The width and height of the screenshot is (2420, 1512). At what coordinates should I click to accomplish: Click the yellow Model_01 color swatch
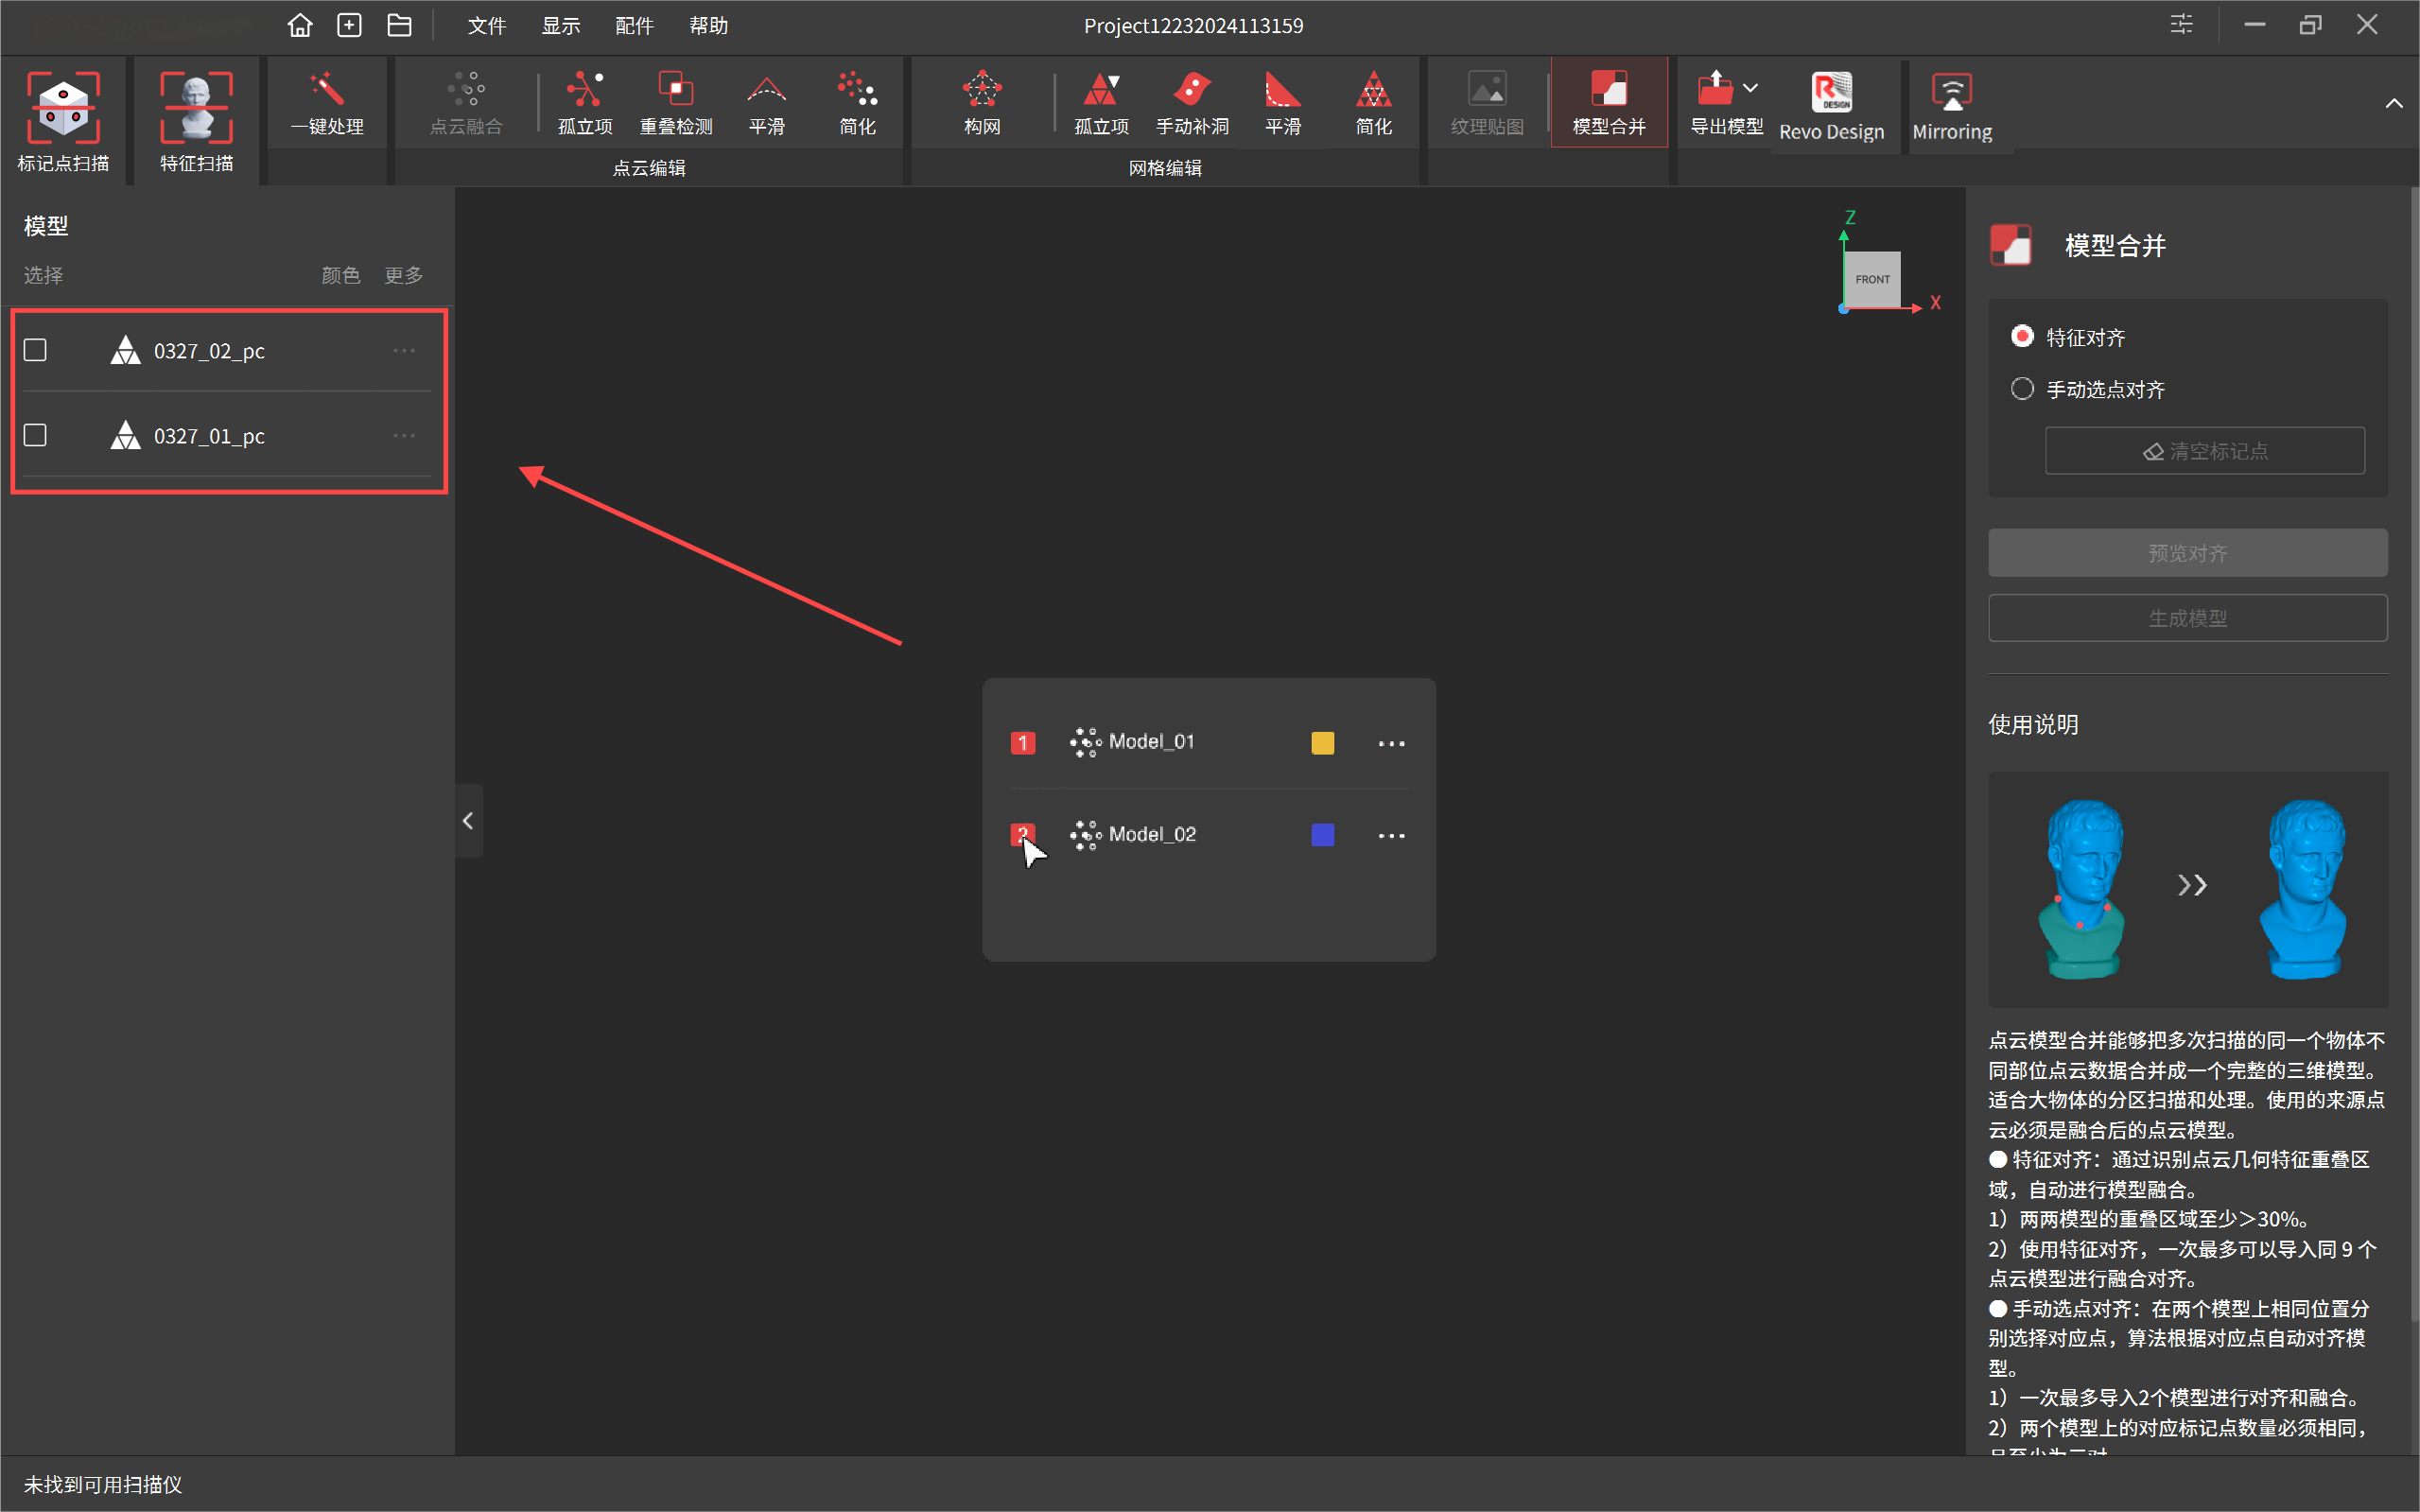[x=1322, y=743]
